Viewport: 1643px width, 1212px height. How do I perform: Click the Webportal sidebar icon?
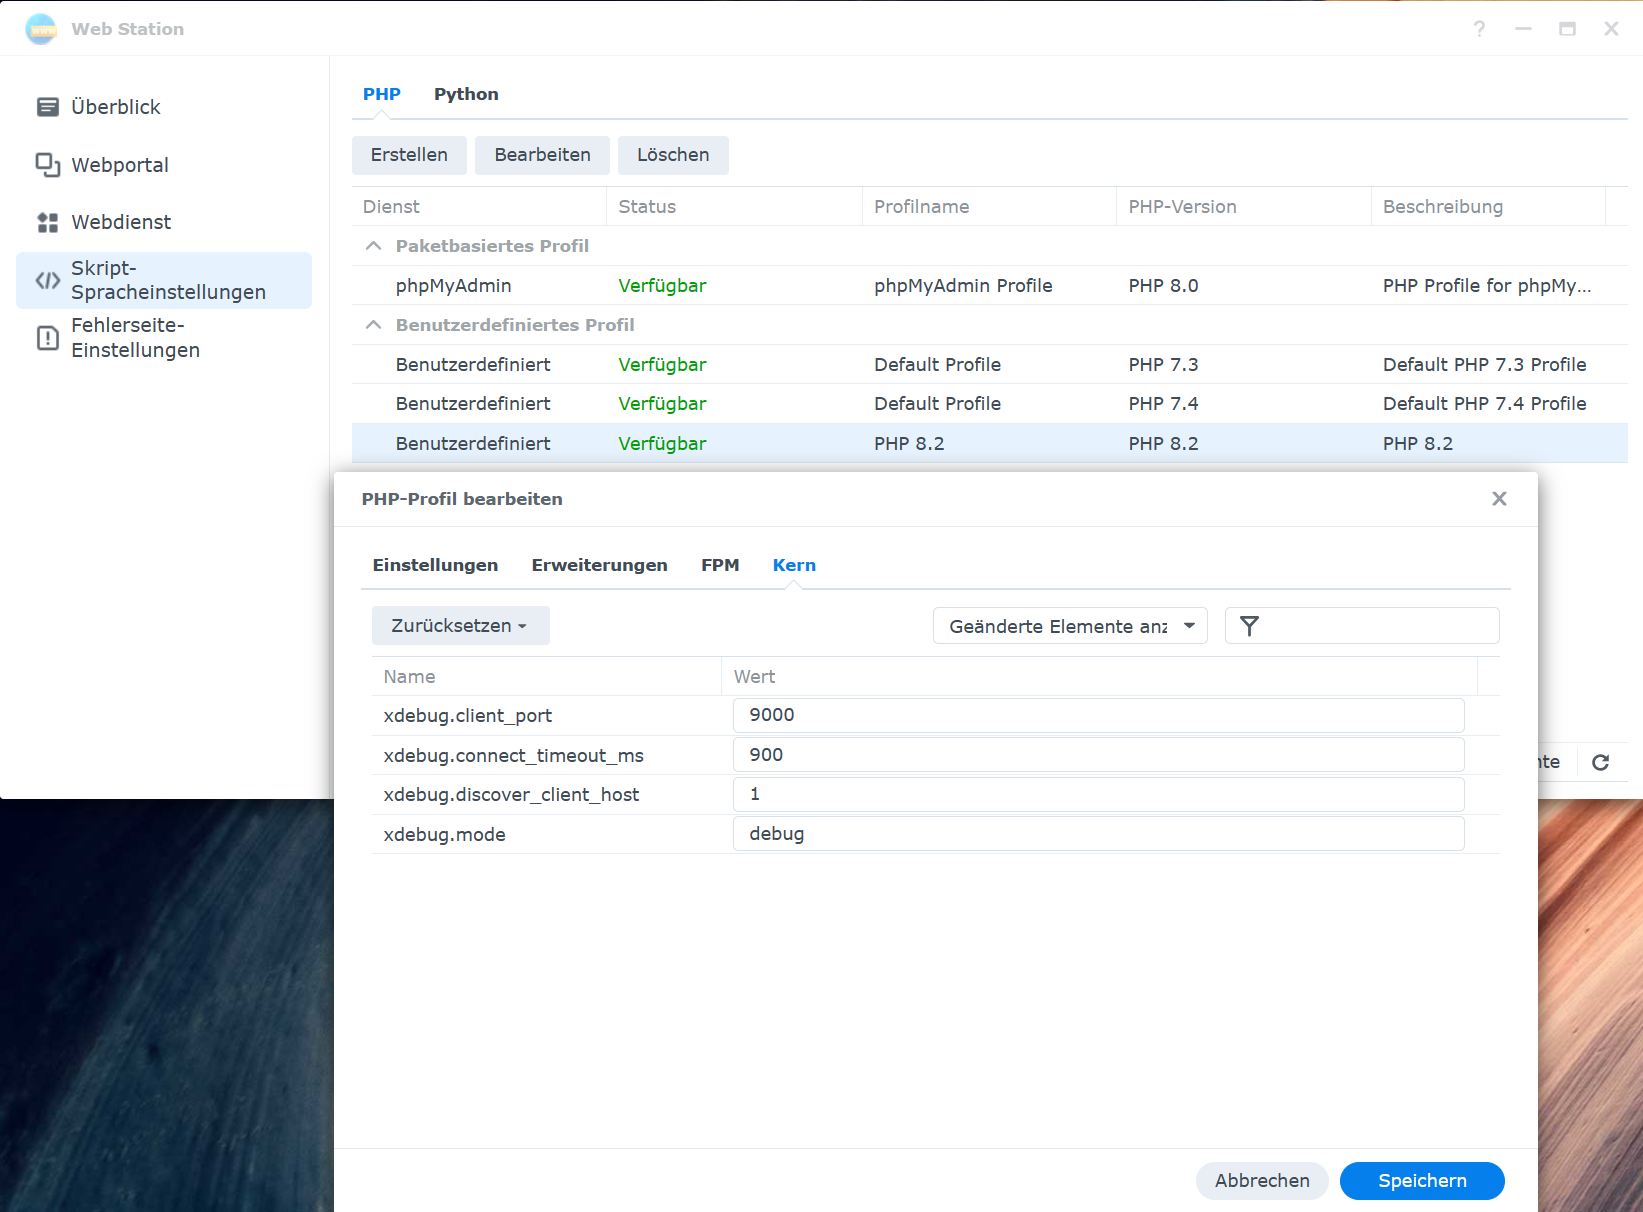(x=47, y=165)
